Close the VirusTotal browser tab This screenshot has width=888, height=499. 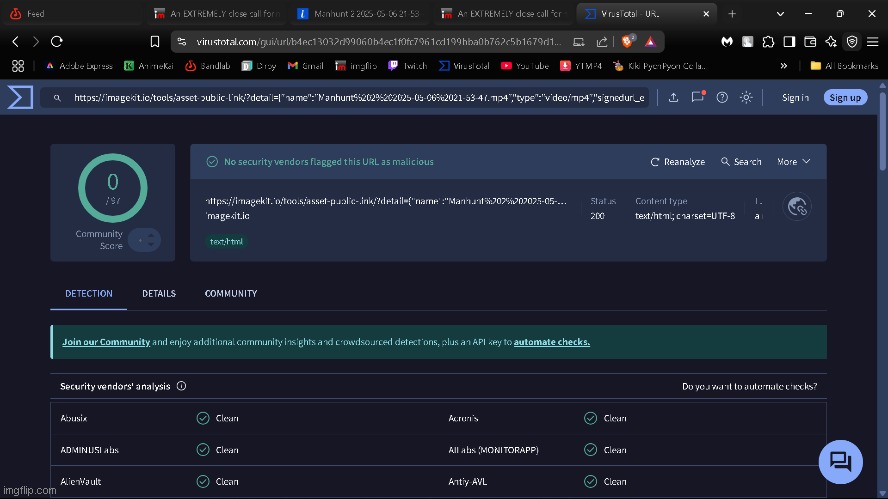706,14
